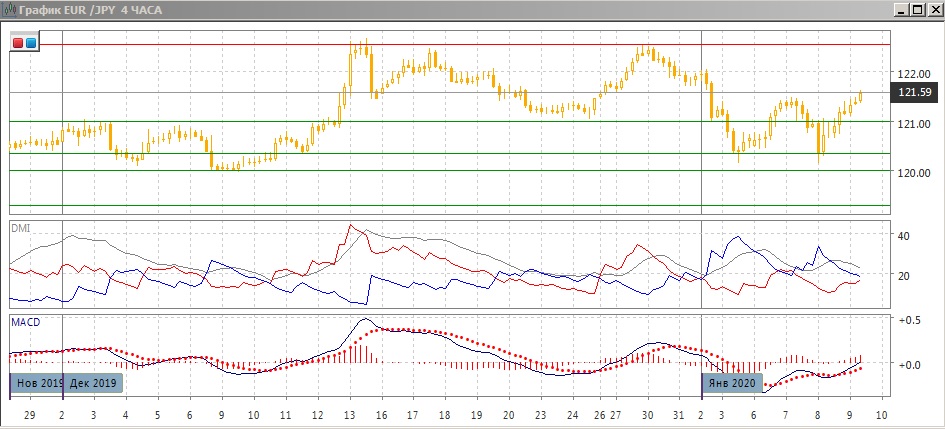This screenshot has height=429, width=945.
Task: Click the blue square icon in chart corner
Action: 30,43
